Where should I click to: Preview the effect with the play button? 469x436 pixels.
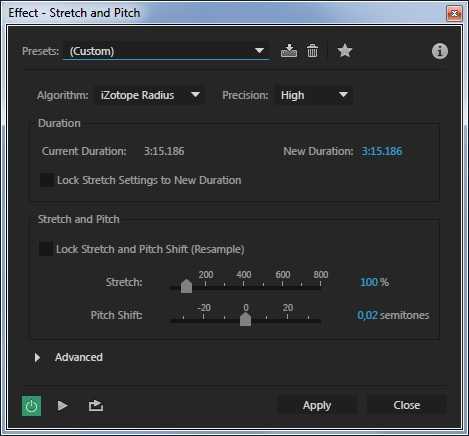pyautogui.click(x=62, y=406)
